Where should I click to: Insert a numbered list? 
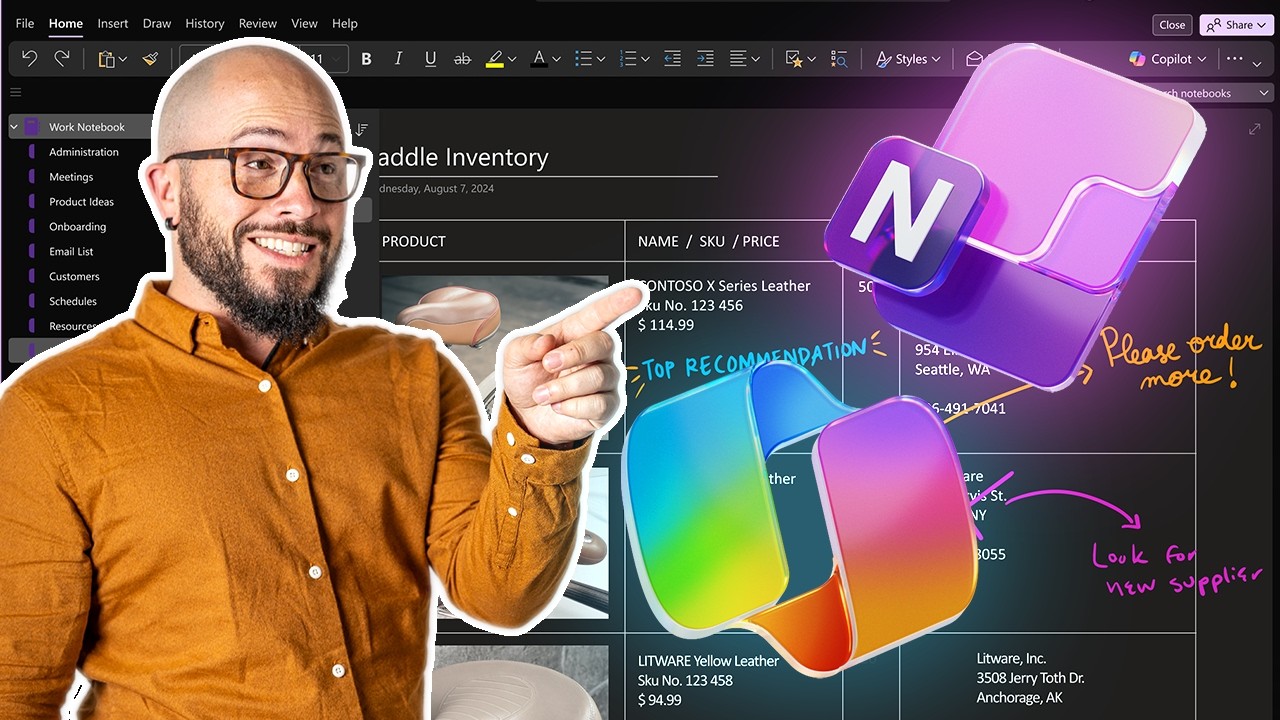click(628, 59)
